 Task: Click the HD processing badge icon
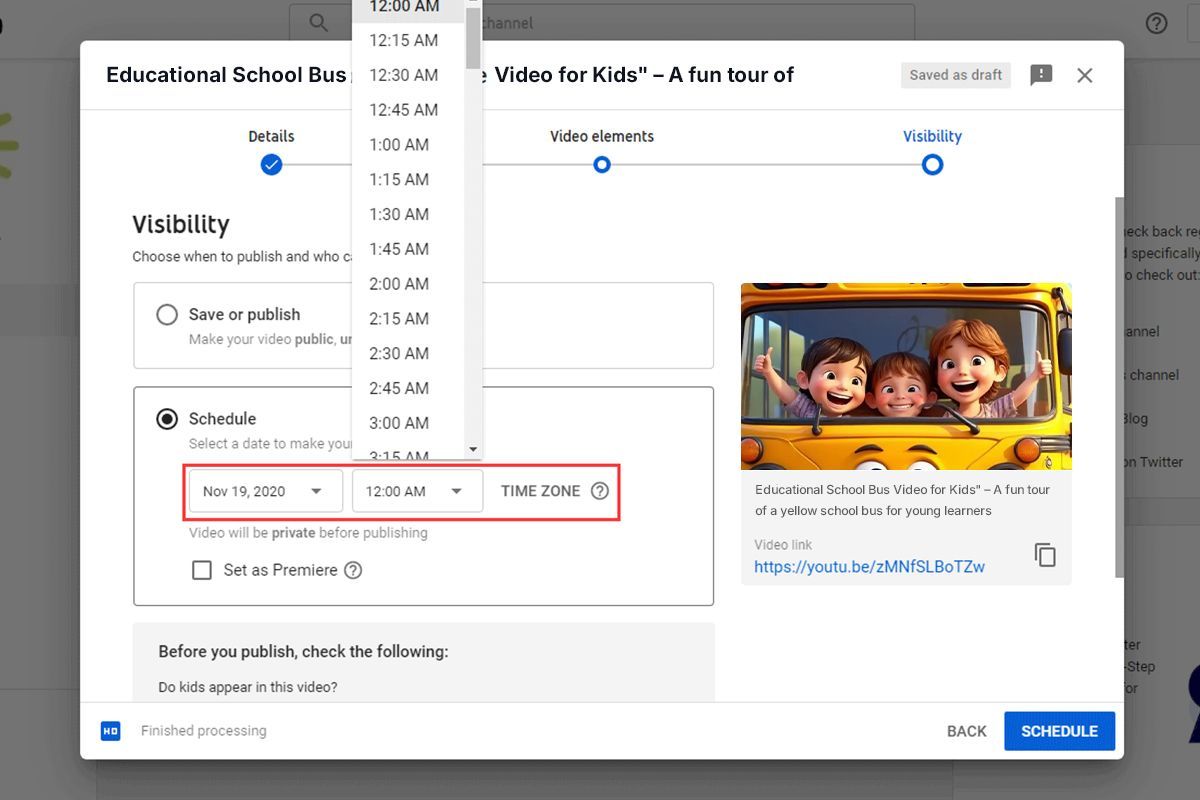(110, 731)
